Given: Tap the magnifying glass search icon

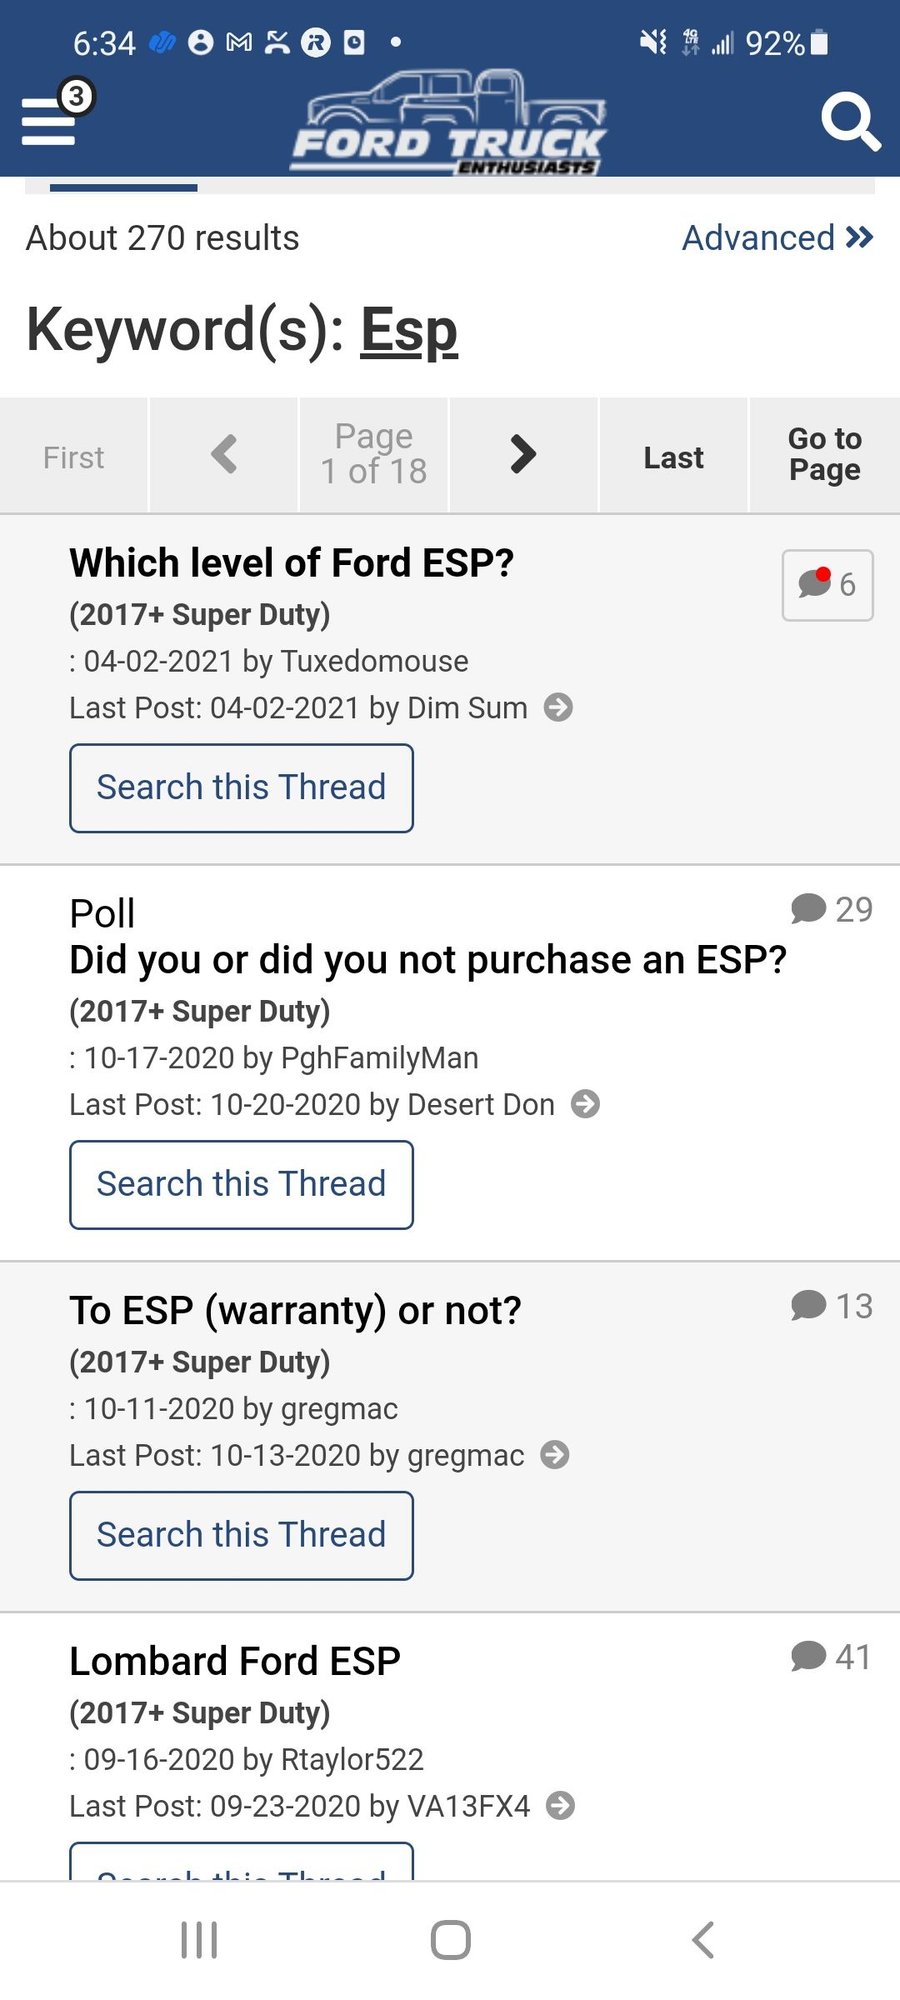Looking at the screenshot, I should click(x=849, y=122).
